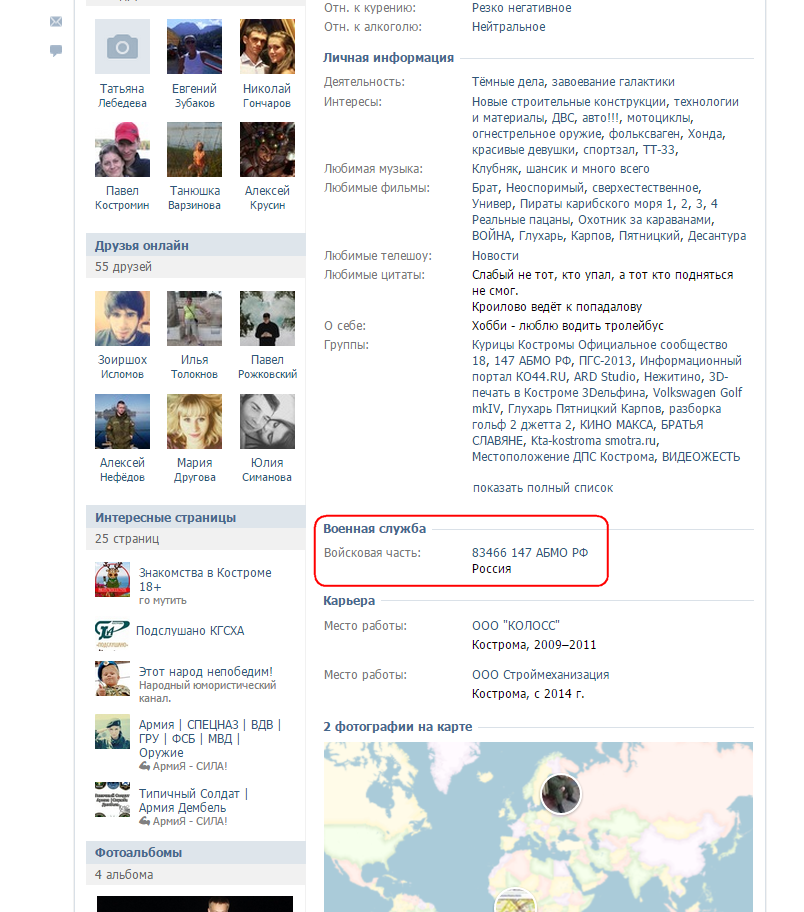The width and height of the screenshot is (804, 912).
Task: Open Зоиршох Исломов's avatar
Action: point(122,319)
